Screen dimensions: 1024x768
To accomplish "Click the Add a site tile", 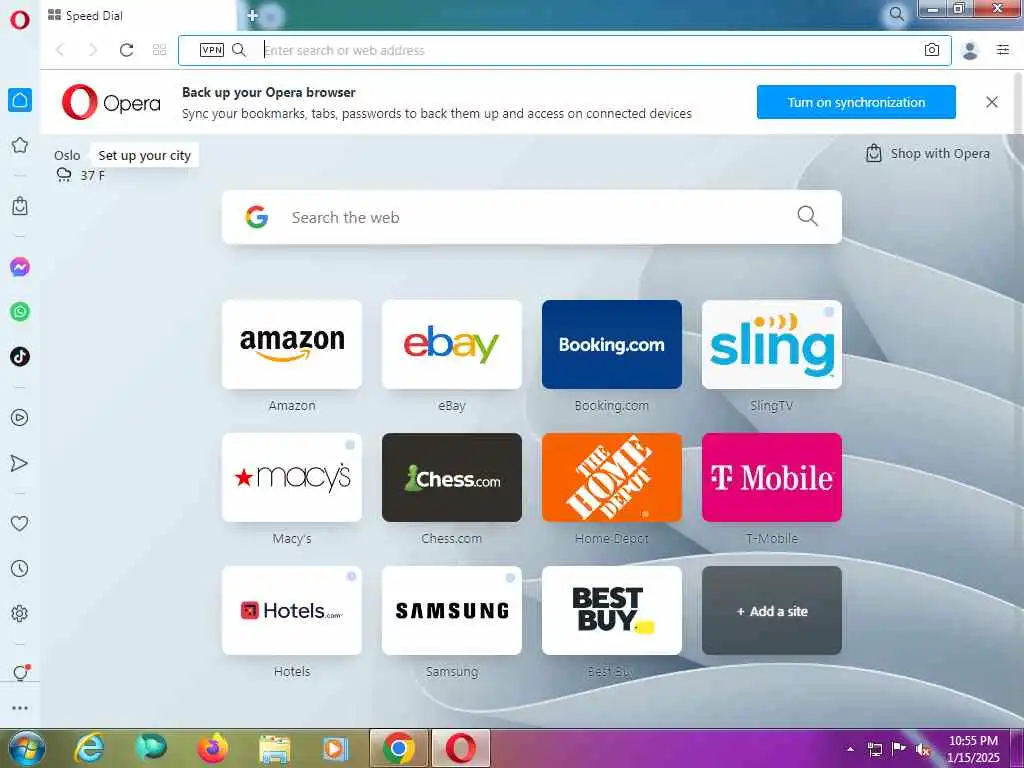I will click(x=772, y=611).
